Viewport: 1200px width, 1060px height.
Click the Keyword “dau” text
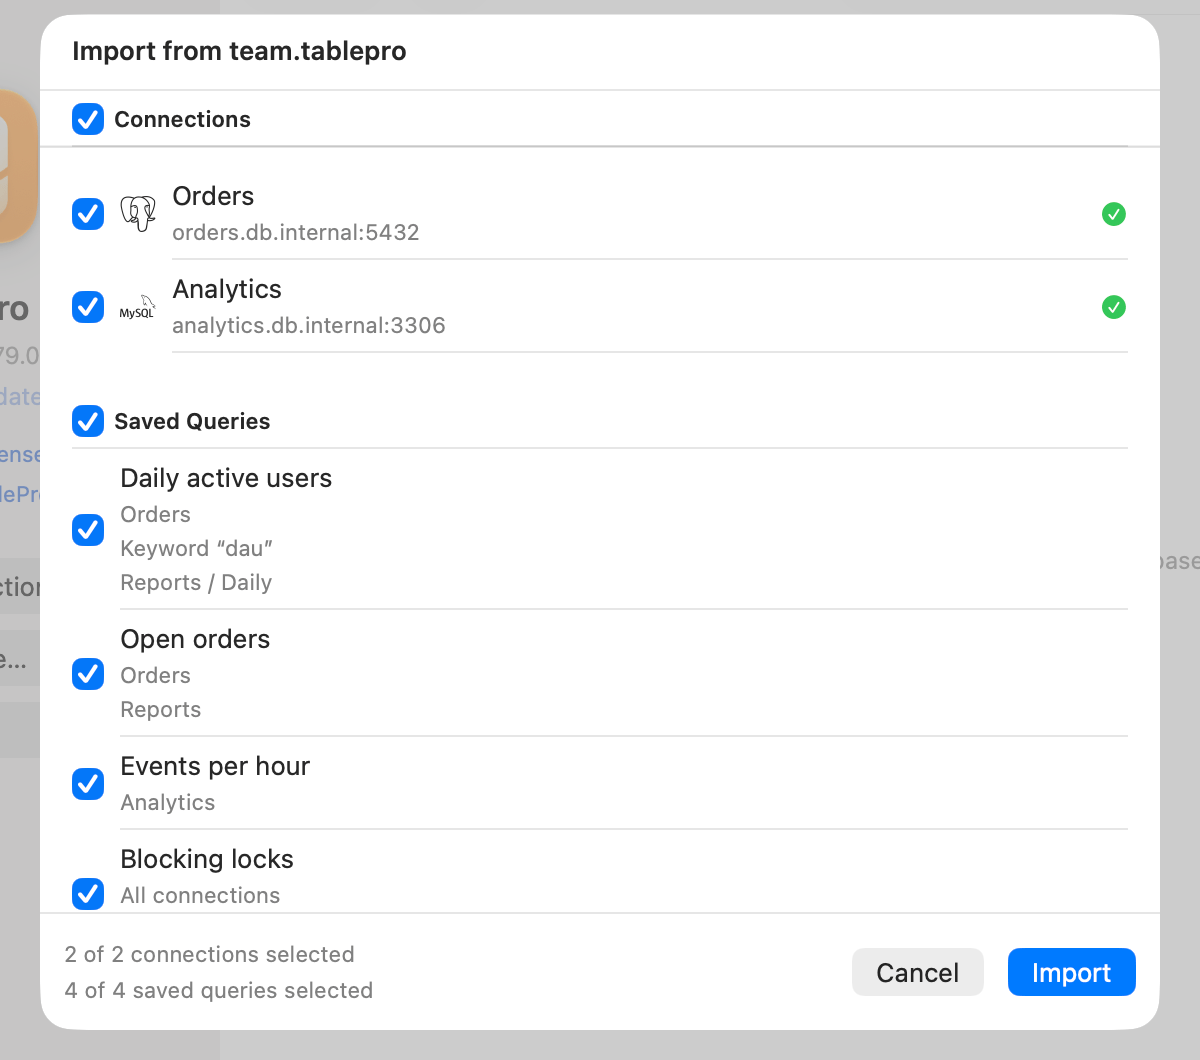pos(197,548)
